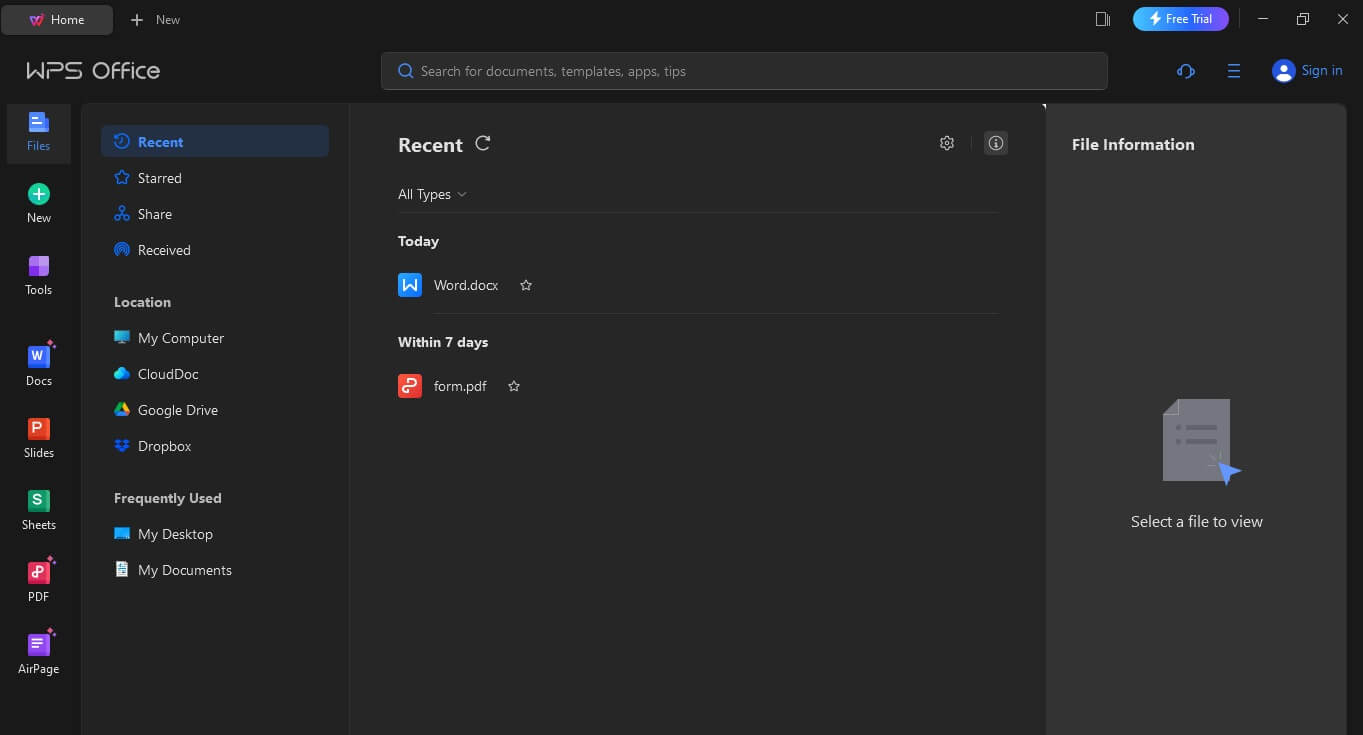Open the Files section in sidebar
The width and height of the screenshot is (1363, 735).
(38, 133)
